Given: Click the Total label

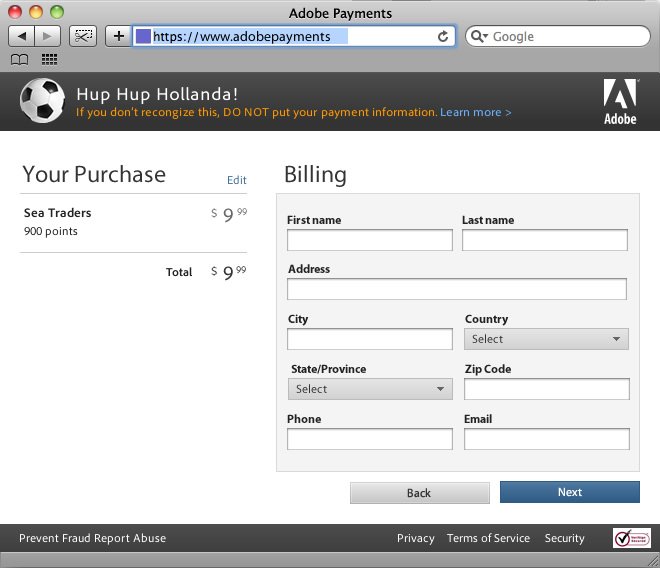Looking at the screenshot, I should click(179, 272).
